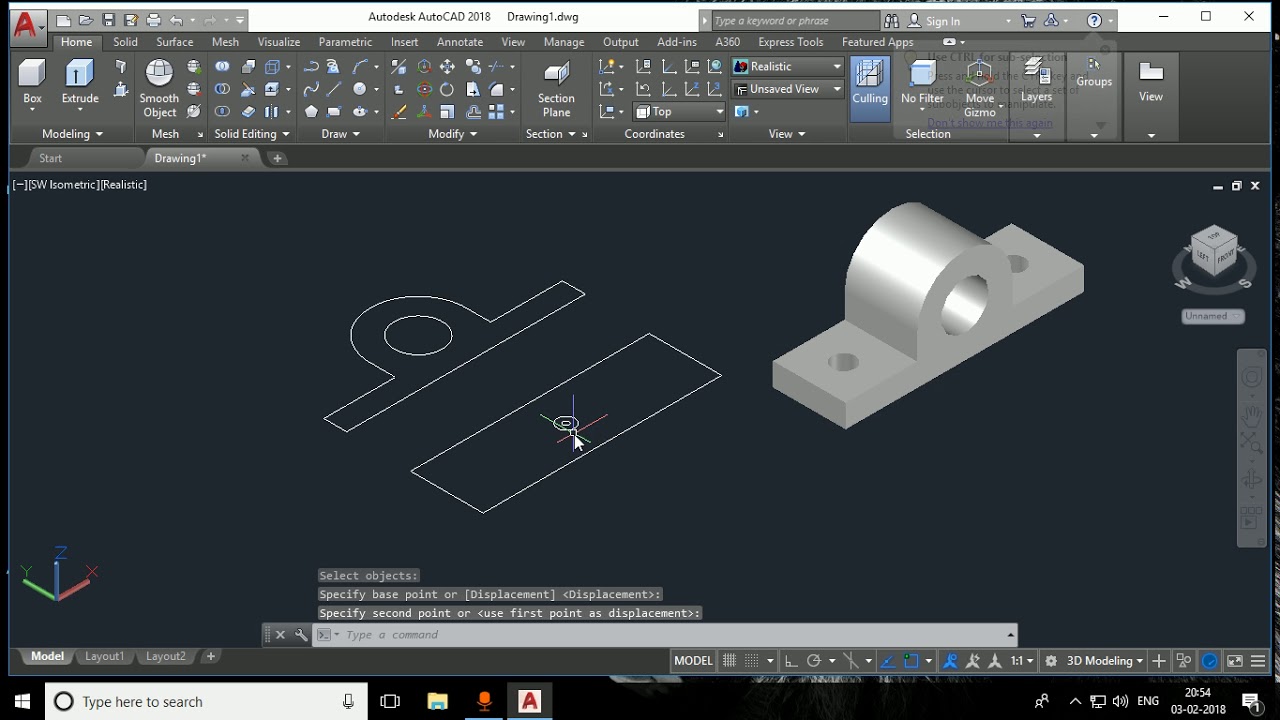Activate the Extrude tool
The width and height of the screenshot is (1280, 720).
click(80, 82)
